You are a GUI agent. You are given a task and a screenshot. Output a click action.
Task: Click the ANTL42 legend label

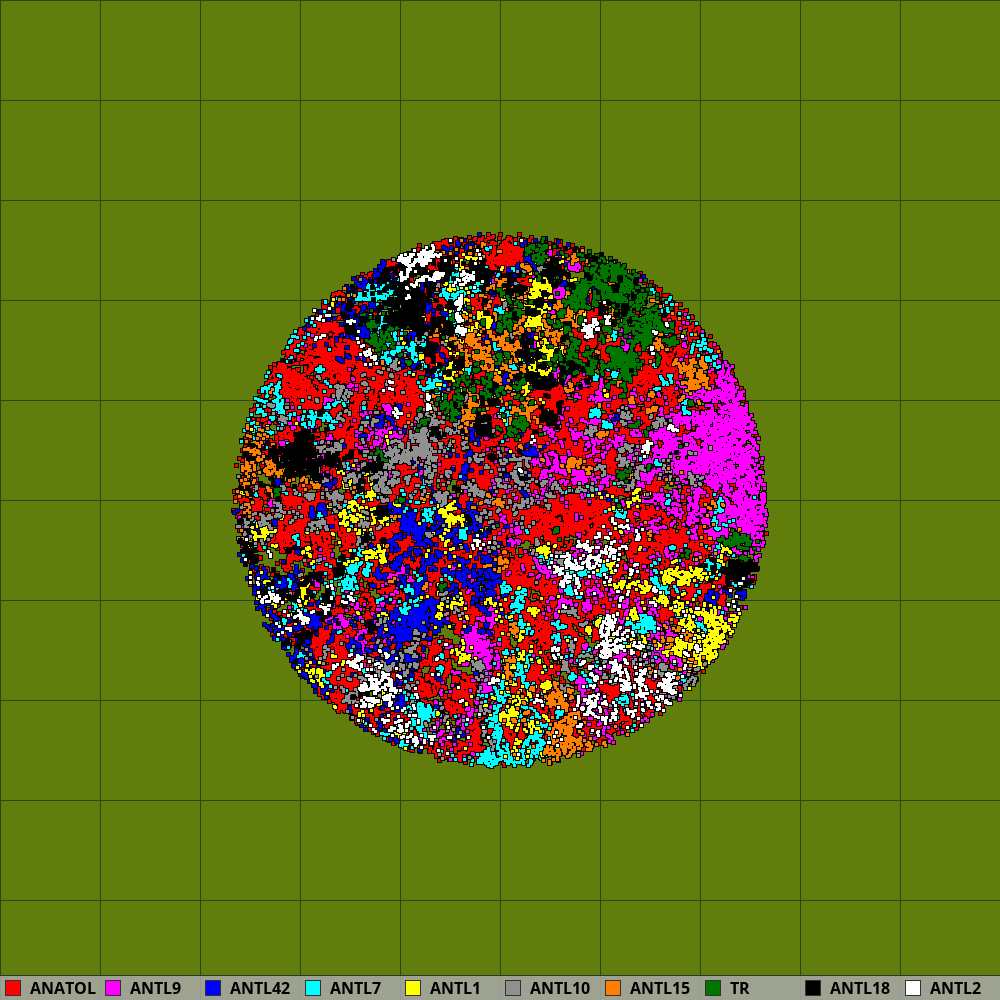[260, 989]
